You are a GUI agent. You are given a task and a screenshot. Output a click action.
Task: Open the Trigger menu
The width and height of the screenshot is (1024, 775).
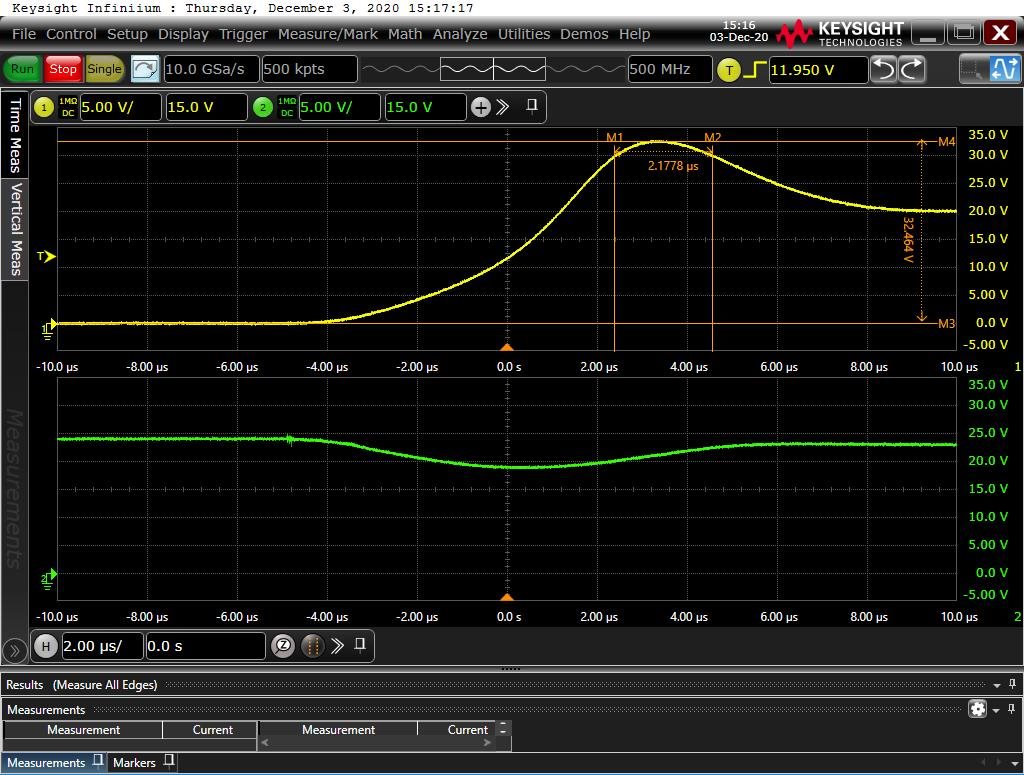(243, 34)
